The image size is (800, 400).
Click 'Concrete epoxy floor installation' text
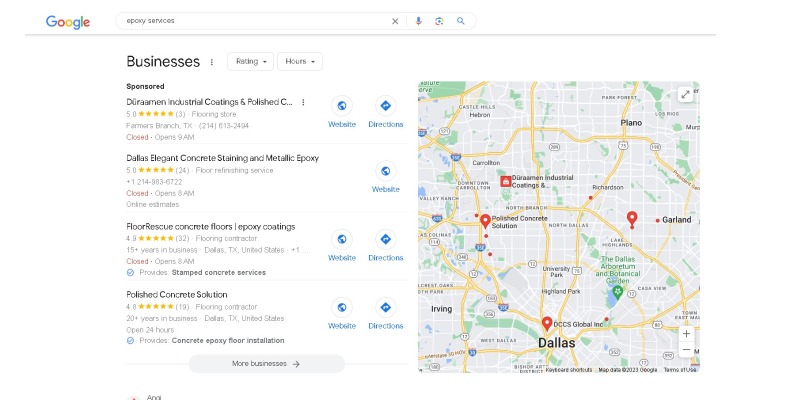[228, 340]
